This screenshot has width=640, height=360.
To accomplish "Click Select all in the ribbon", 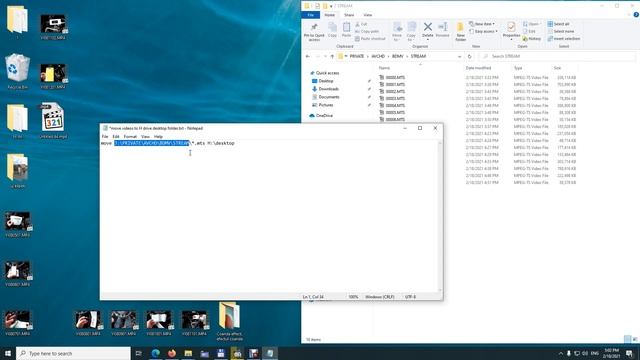I will tap(558, 24).
